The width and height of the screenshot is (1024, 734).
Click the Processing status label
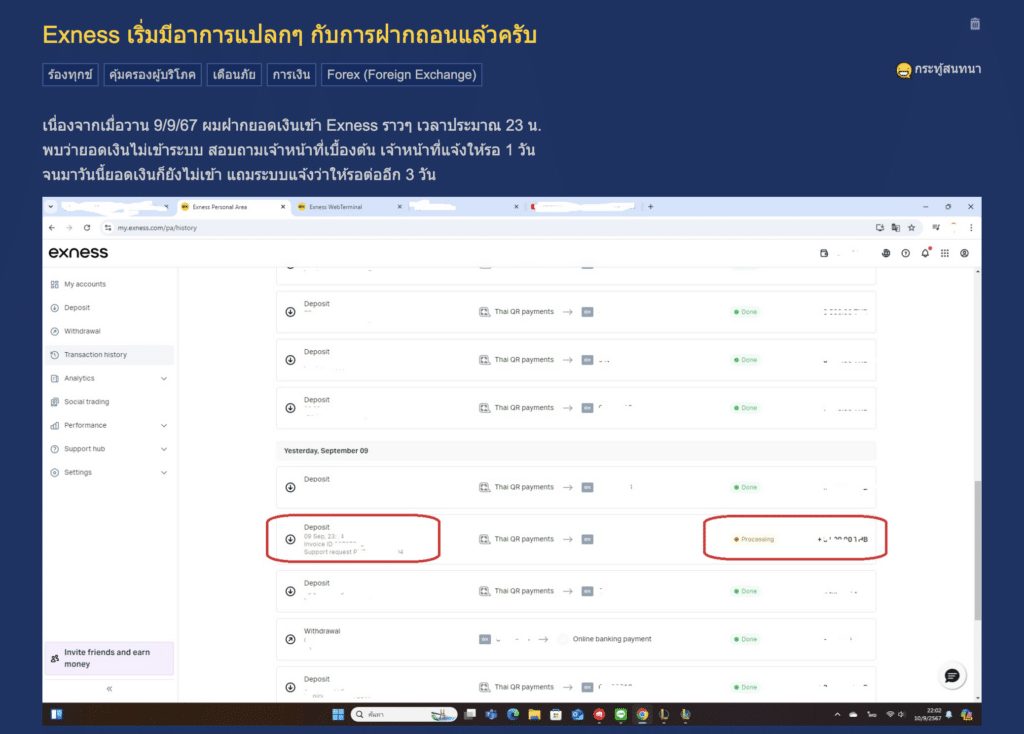tap(754, 539)
